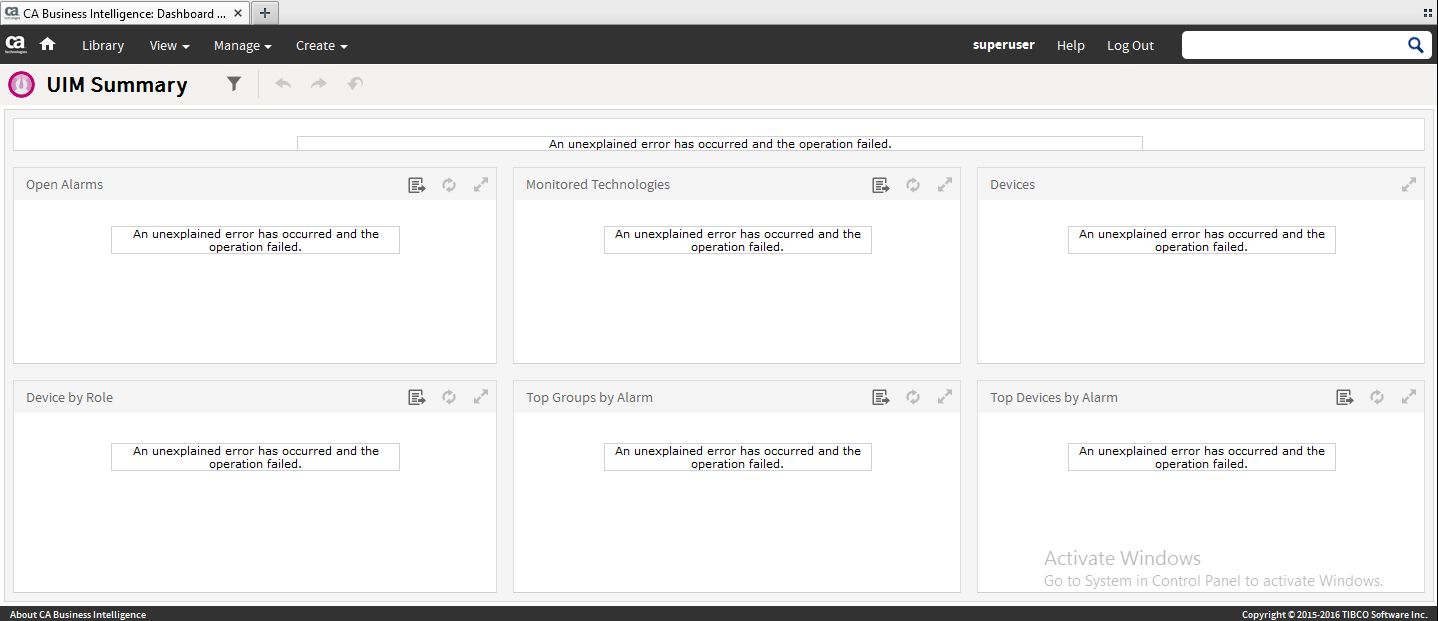
Task: Run the search with magnifier icon
Action: [1416, 45]
